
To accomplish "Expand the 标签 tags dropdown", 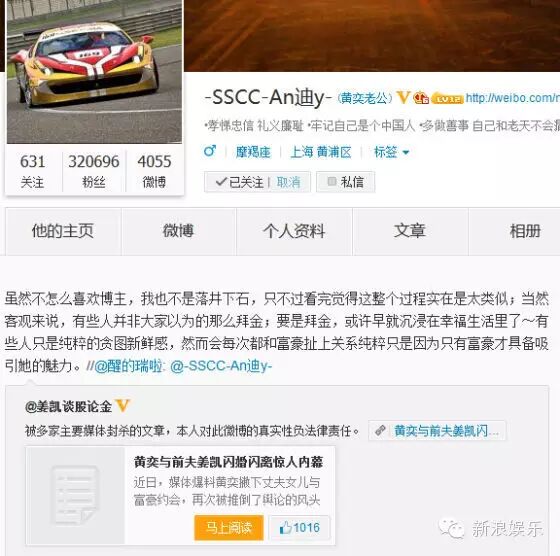I will [391, 152].
